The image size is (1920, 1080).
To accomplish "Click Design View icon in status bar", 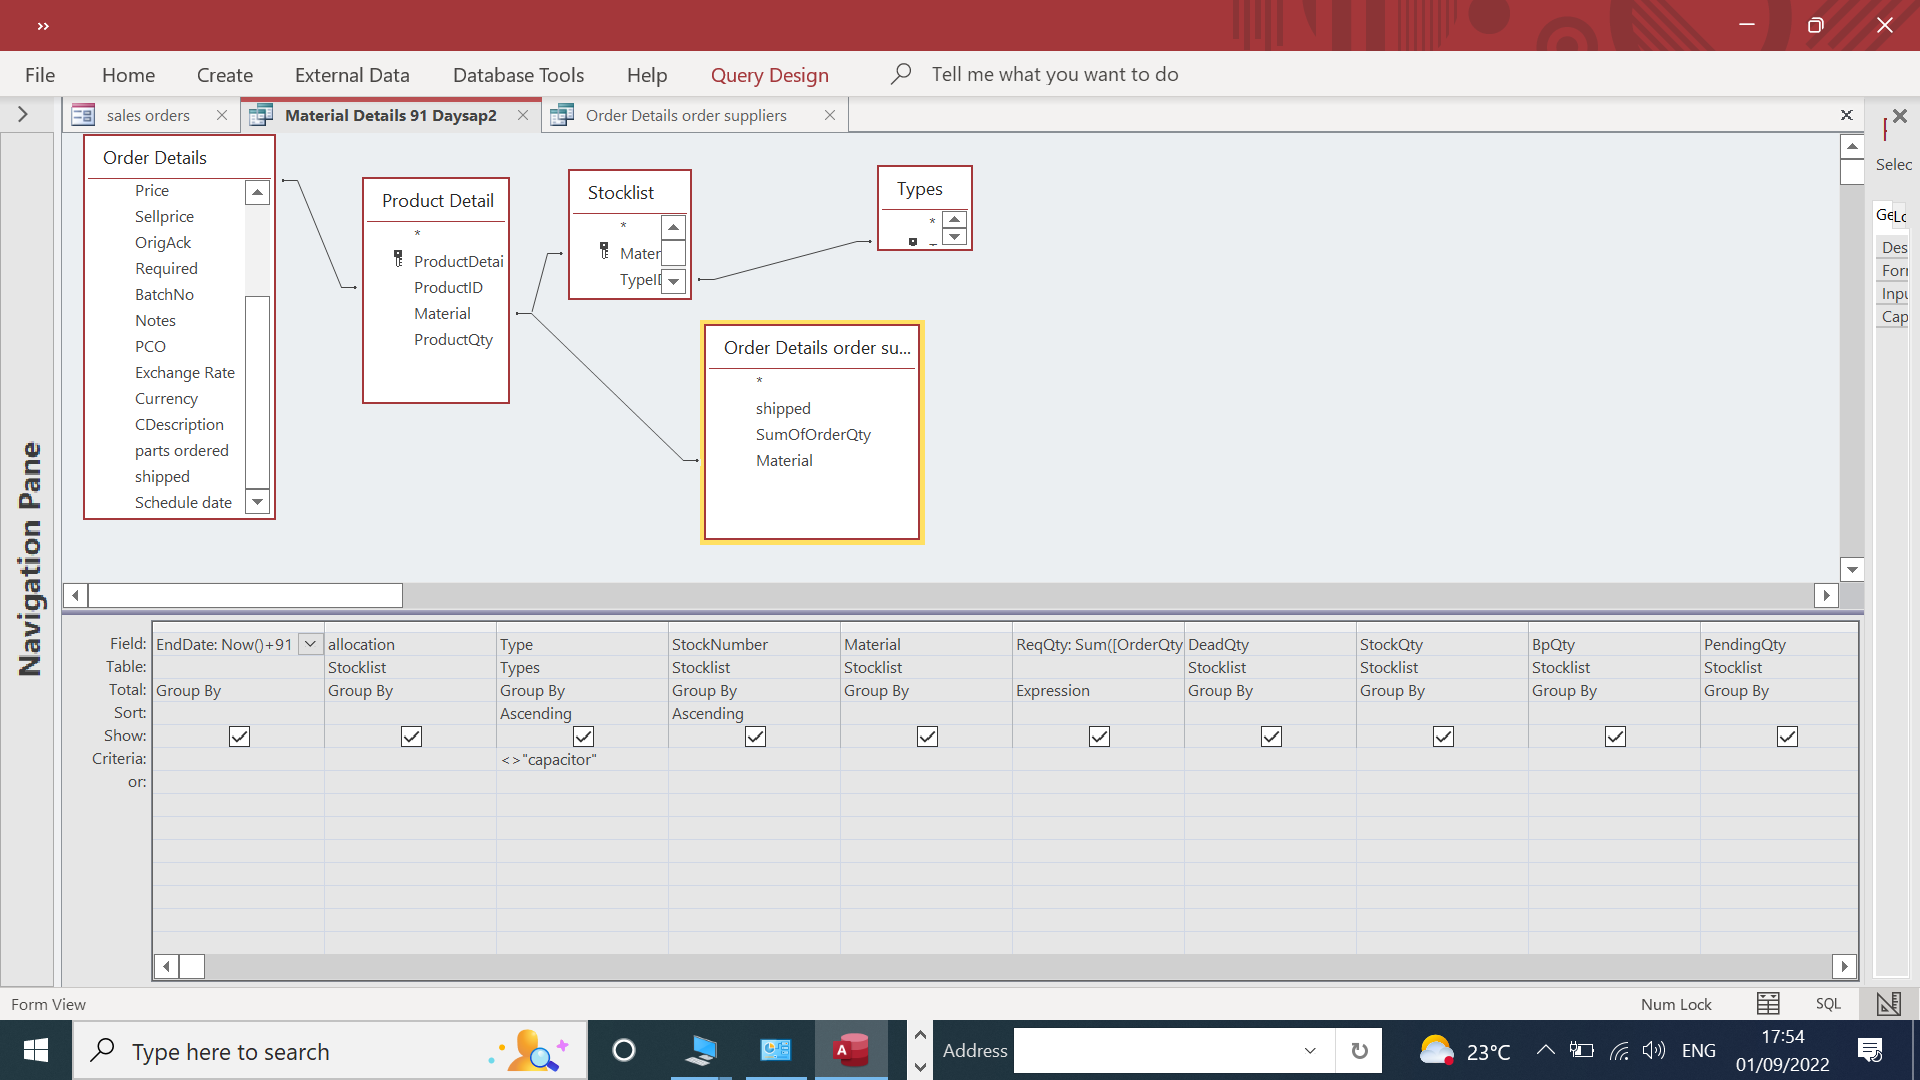I will pyautogui.click(x=1888, y=1003).
